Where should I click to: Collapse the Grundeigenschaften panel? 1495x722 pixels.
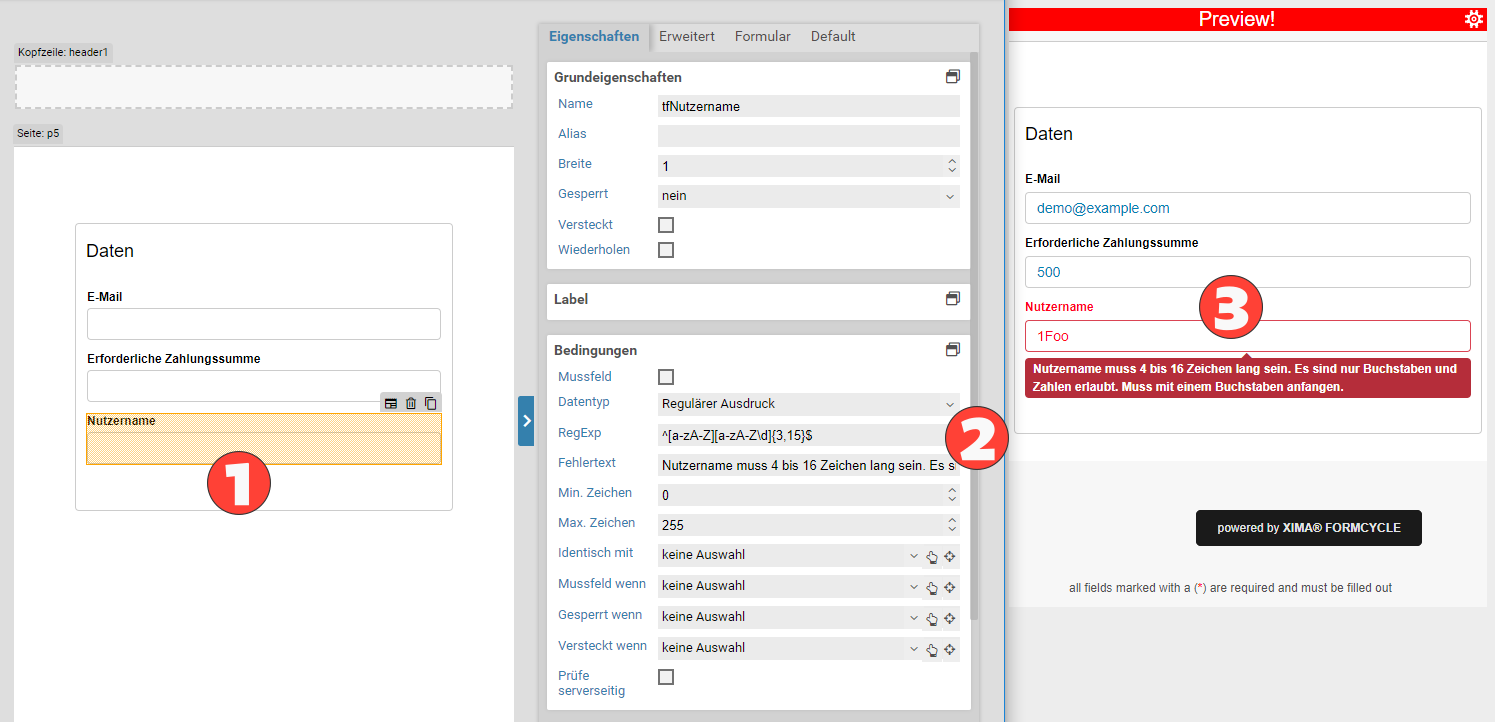coord(952,77)
